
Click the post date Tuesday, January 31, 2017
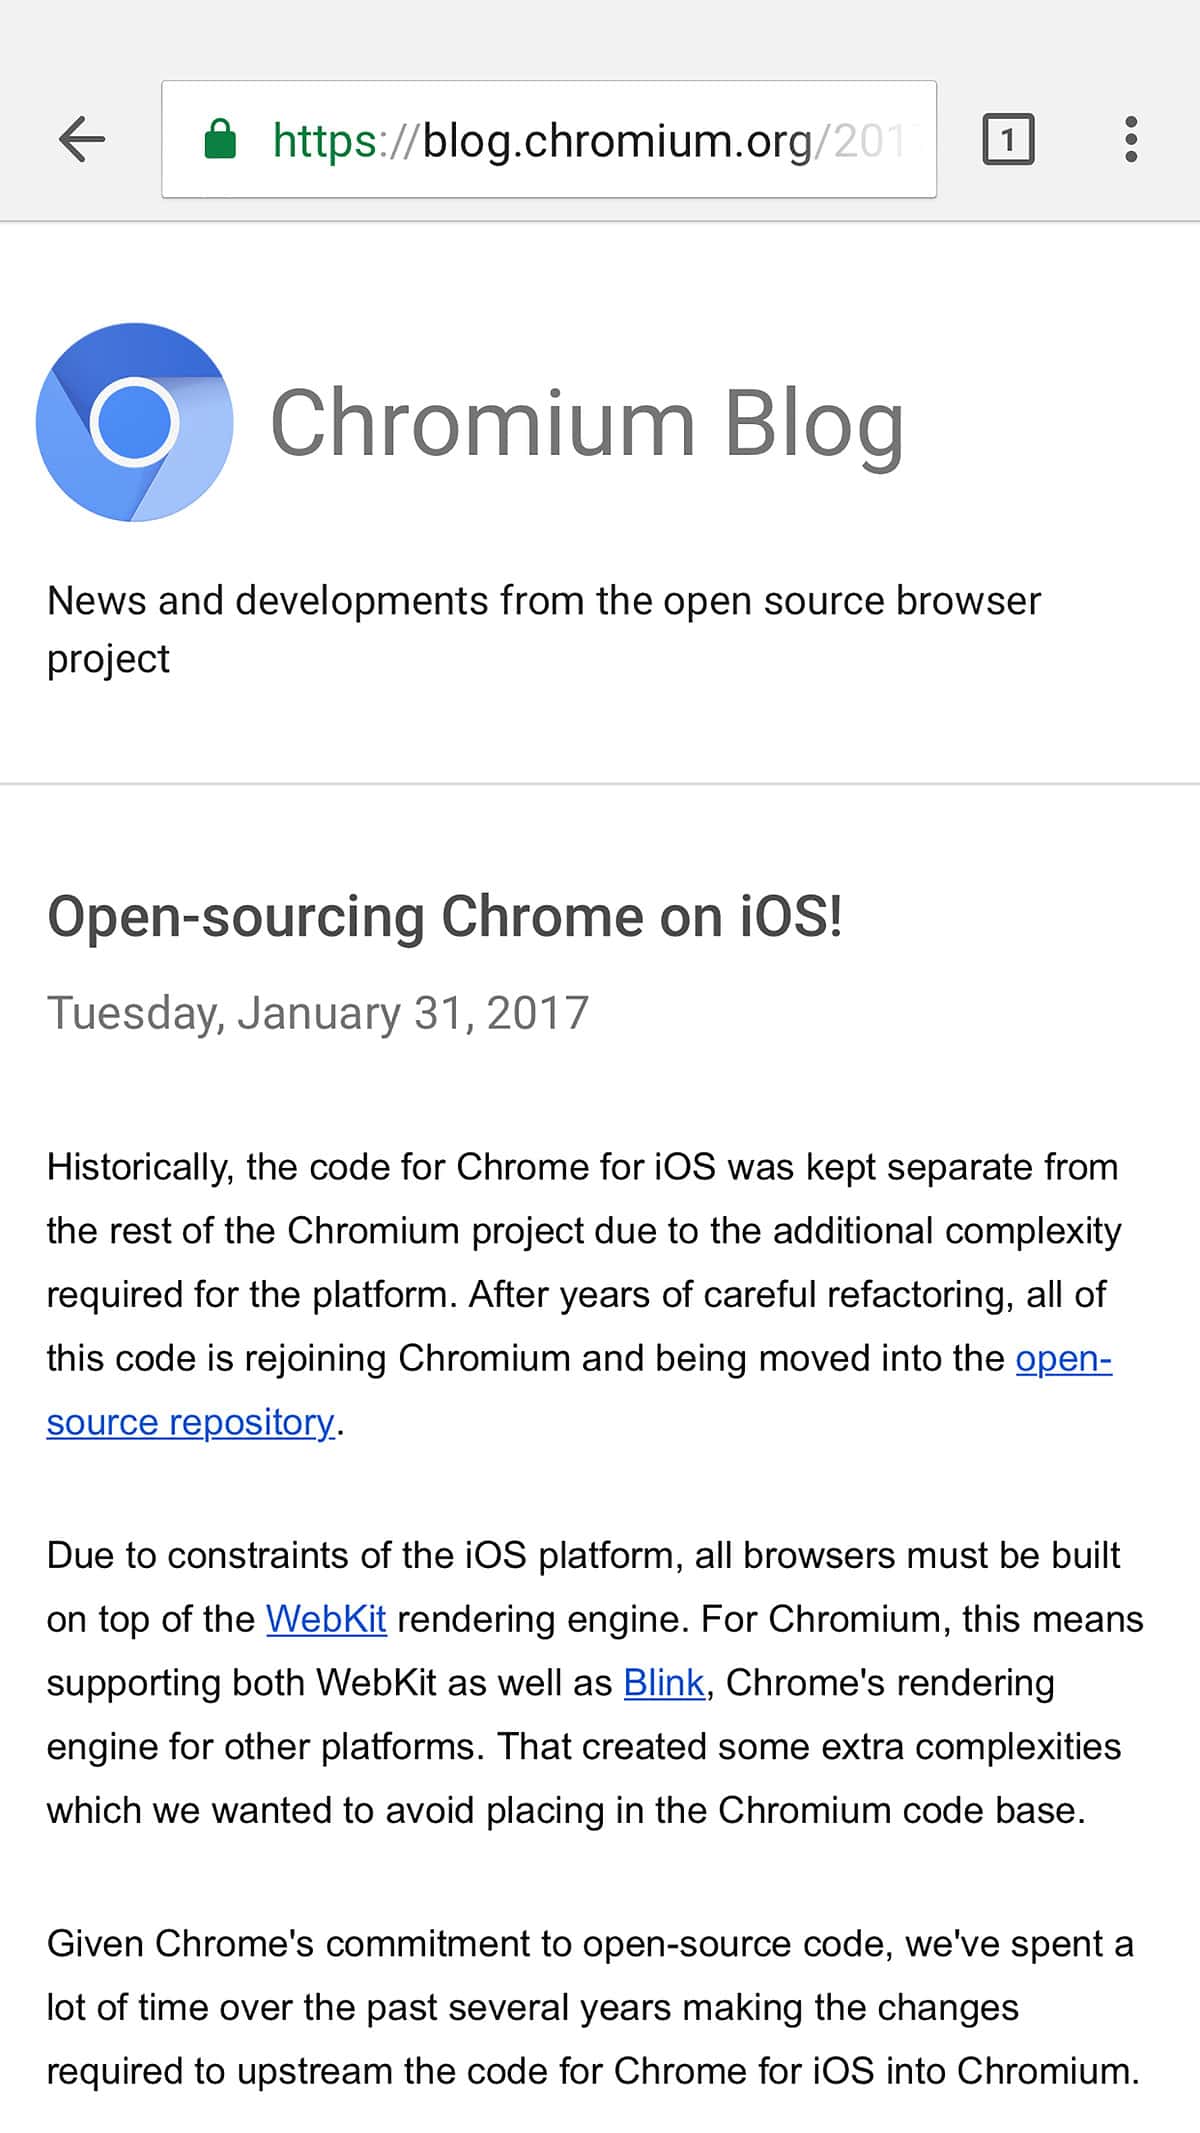318,1012
